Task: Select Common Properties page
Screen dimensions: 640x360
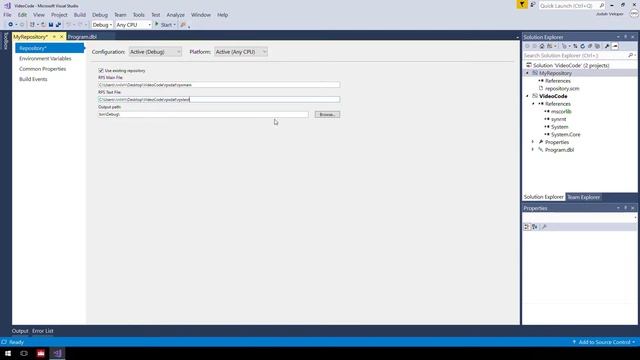Action: [x=42, y=69]
